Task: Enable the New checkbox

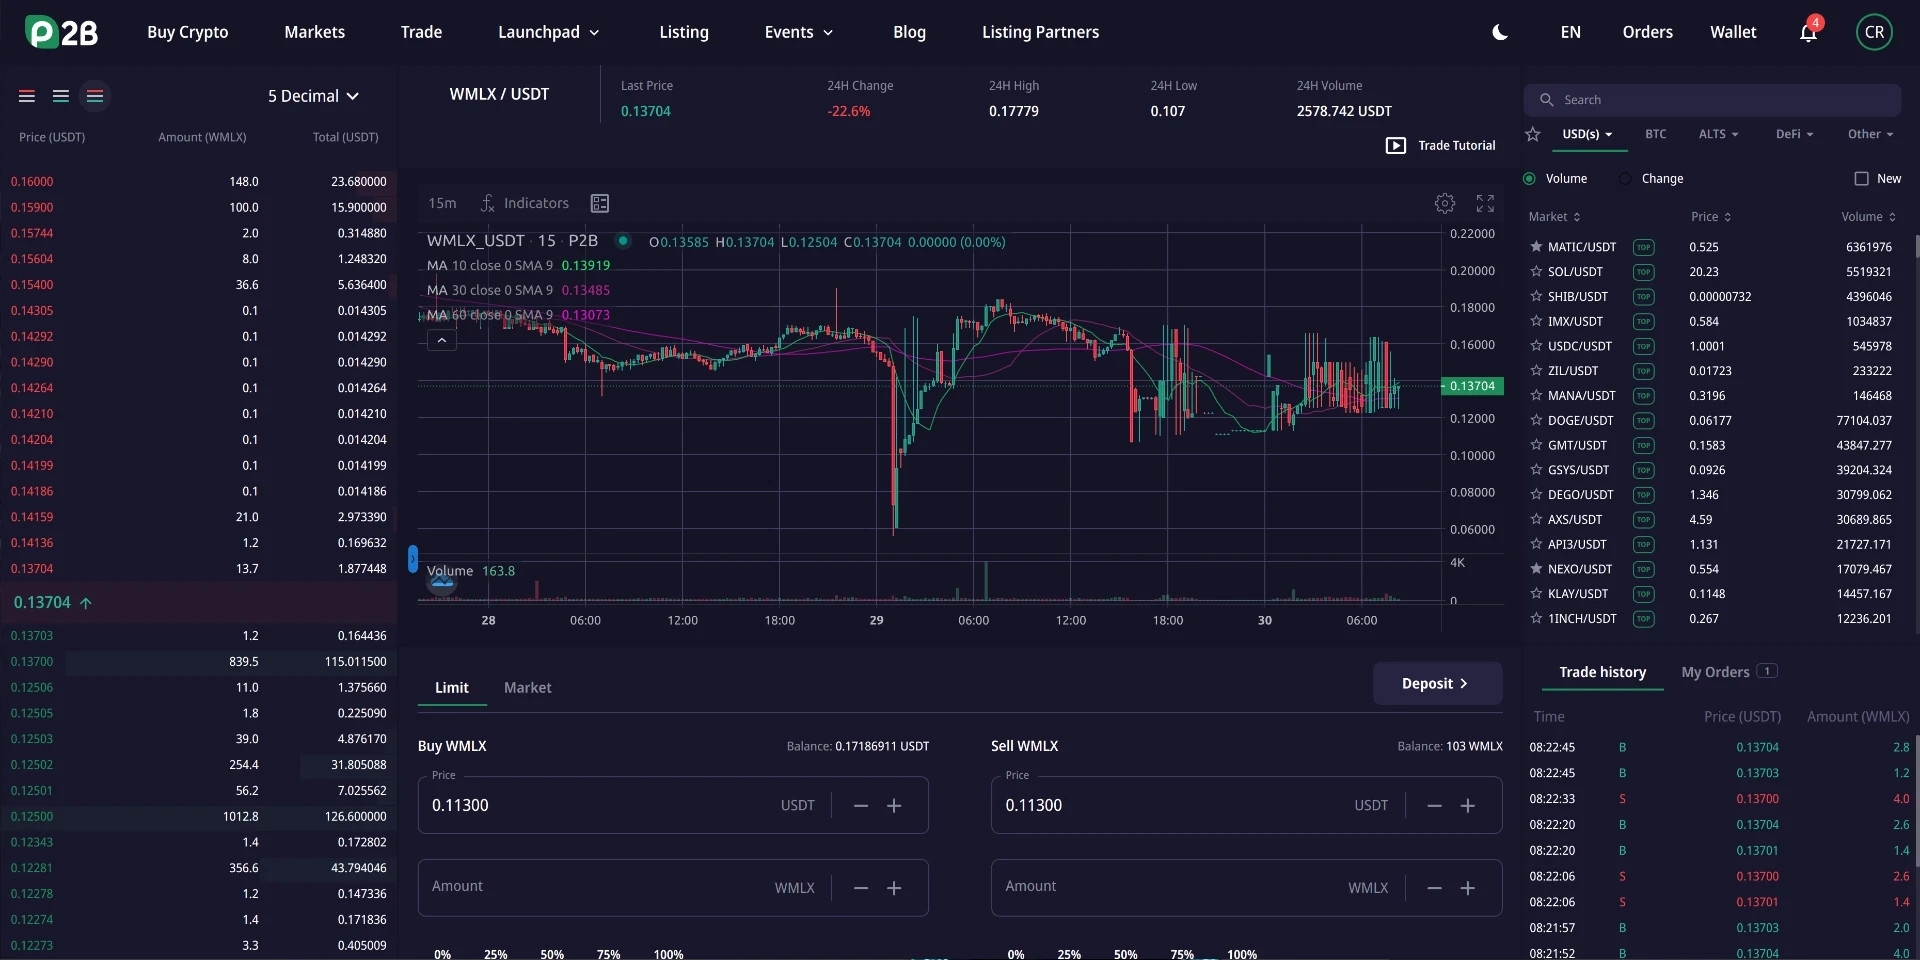Action: tap(1861, 179)
